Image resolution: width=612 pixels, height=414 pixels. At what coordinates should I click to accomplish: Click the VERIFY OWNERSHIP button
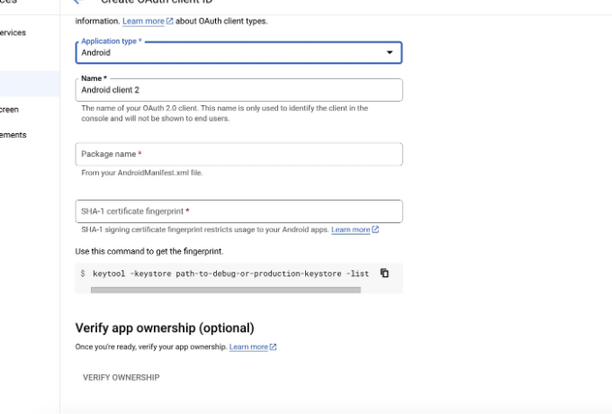[121, 377]
